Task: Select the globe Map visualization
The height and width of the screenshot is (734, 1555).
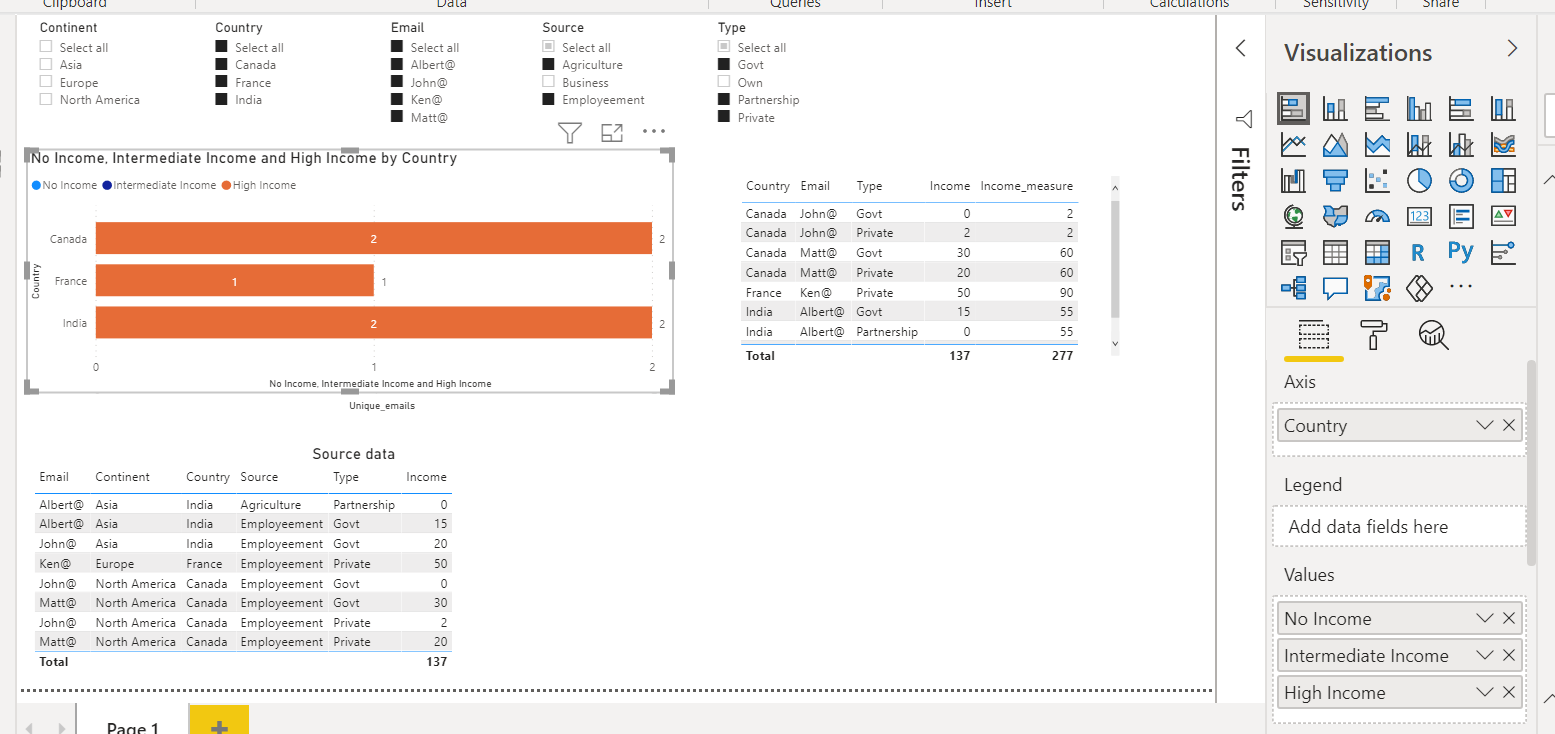Action: pos(1293,216)
